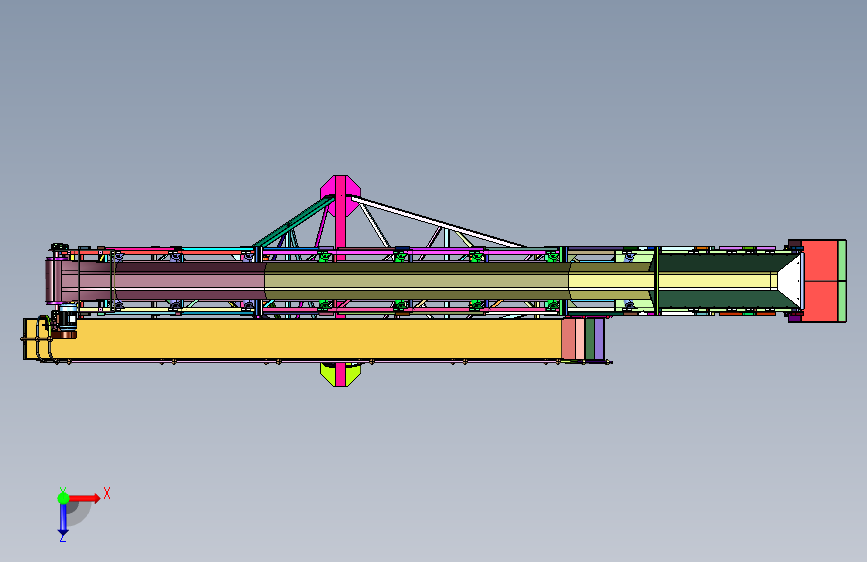
Task: Click the green Y axis ball on triad
Action: coord(63,498)
